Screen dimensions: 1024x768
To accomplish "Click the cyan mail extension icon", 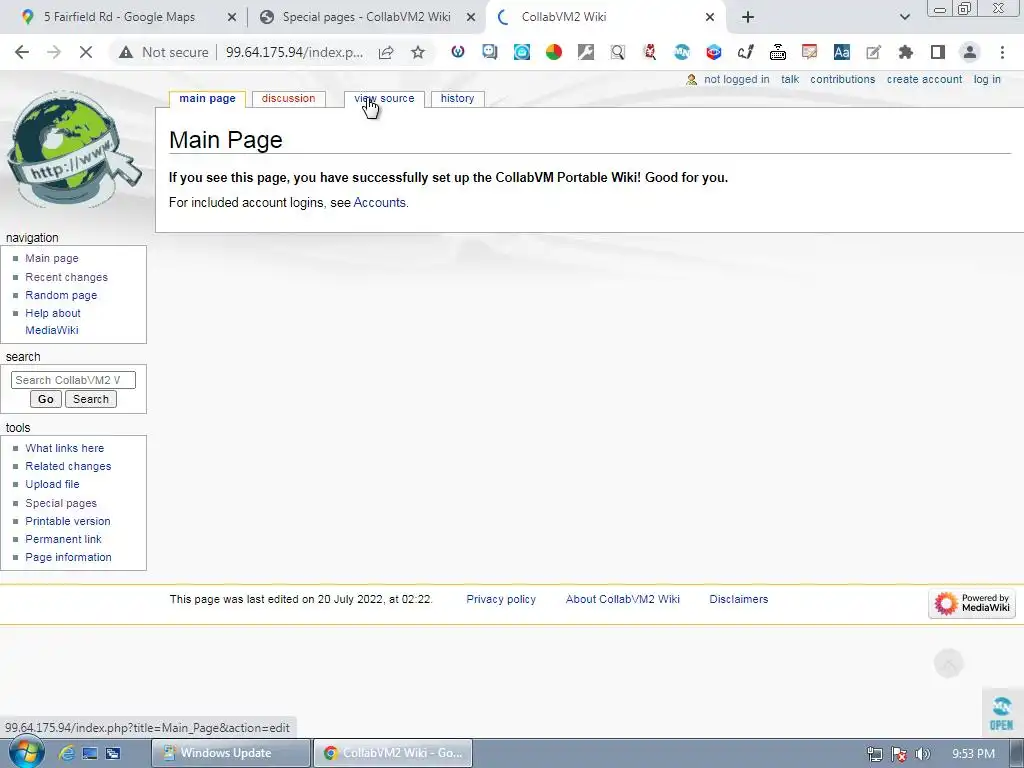I will (x=522, y=52).
